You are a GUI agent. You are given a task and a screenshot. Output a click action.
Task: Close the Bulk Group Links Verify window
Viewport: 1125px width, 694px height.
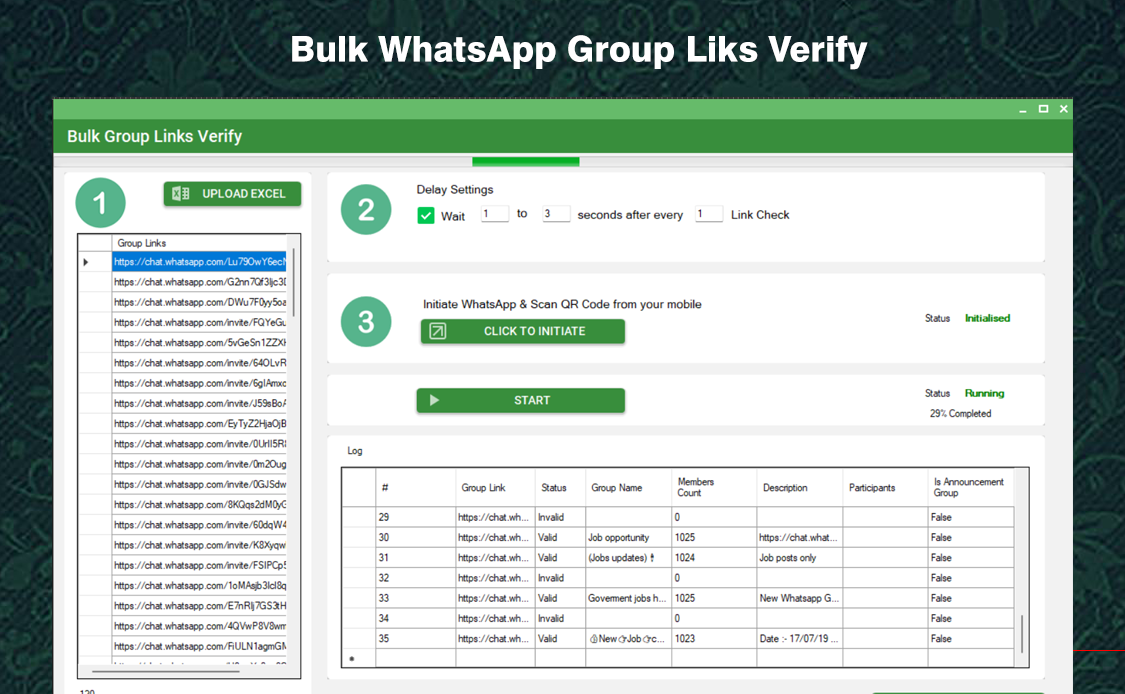coord(1063,109)
